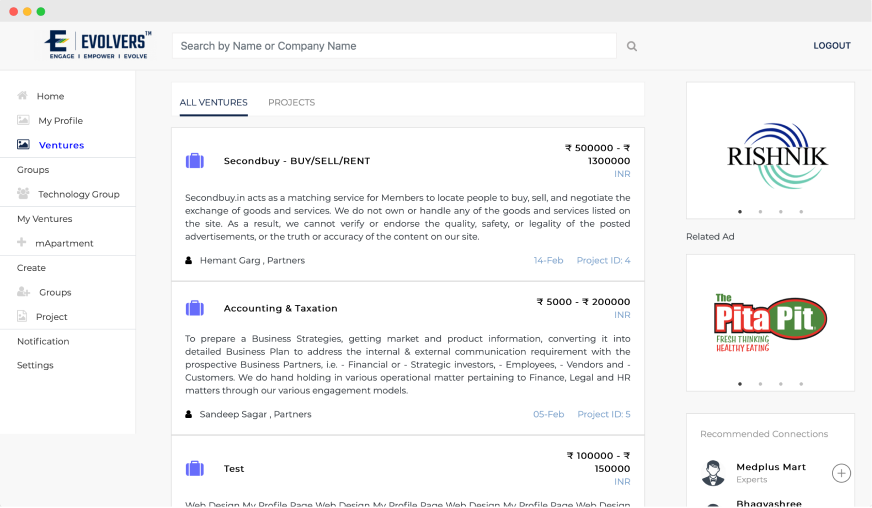Screen dimensions: 872x508
Task: Focus the Search by Name field
Action: coord(394,46)
